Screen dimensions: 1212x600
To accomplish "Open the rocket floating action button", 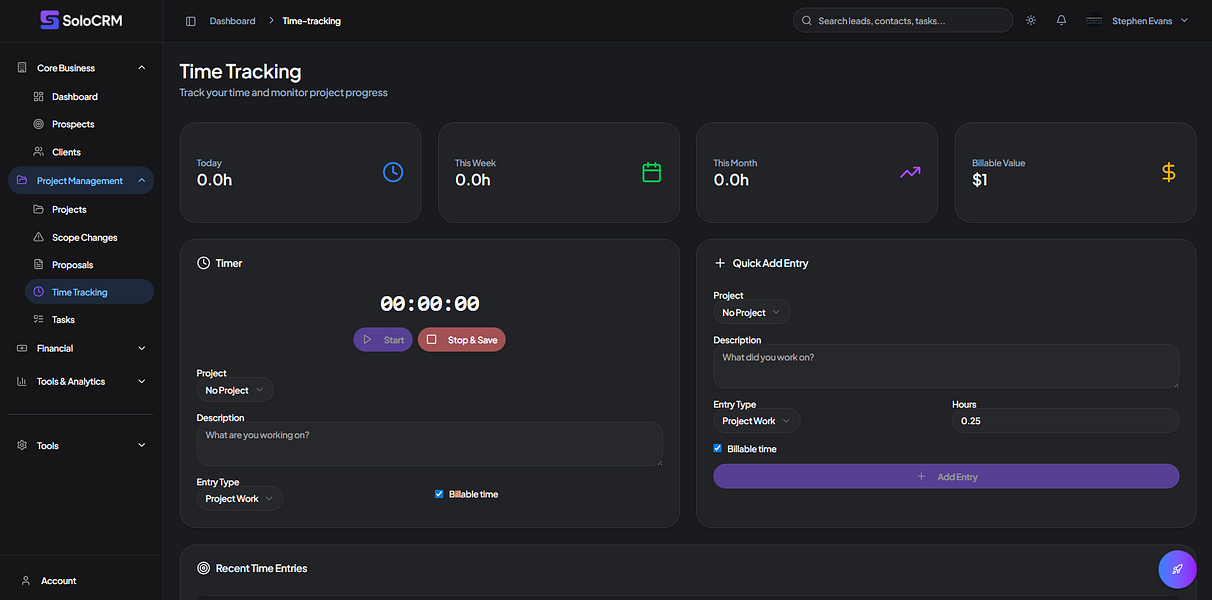I will pyautogui.click(x=1177, y=569).
